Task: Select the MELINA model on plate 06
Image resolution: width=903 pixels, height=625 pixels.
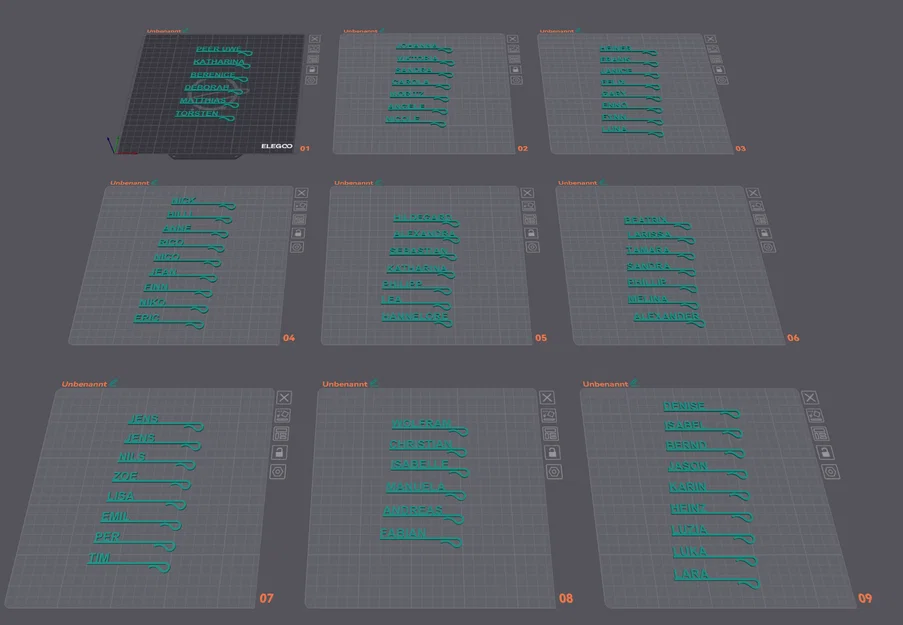Action: tap(663, 301)
